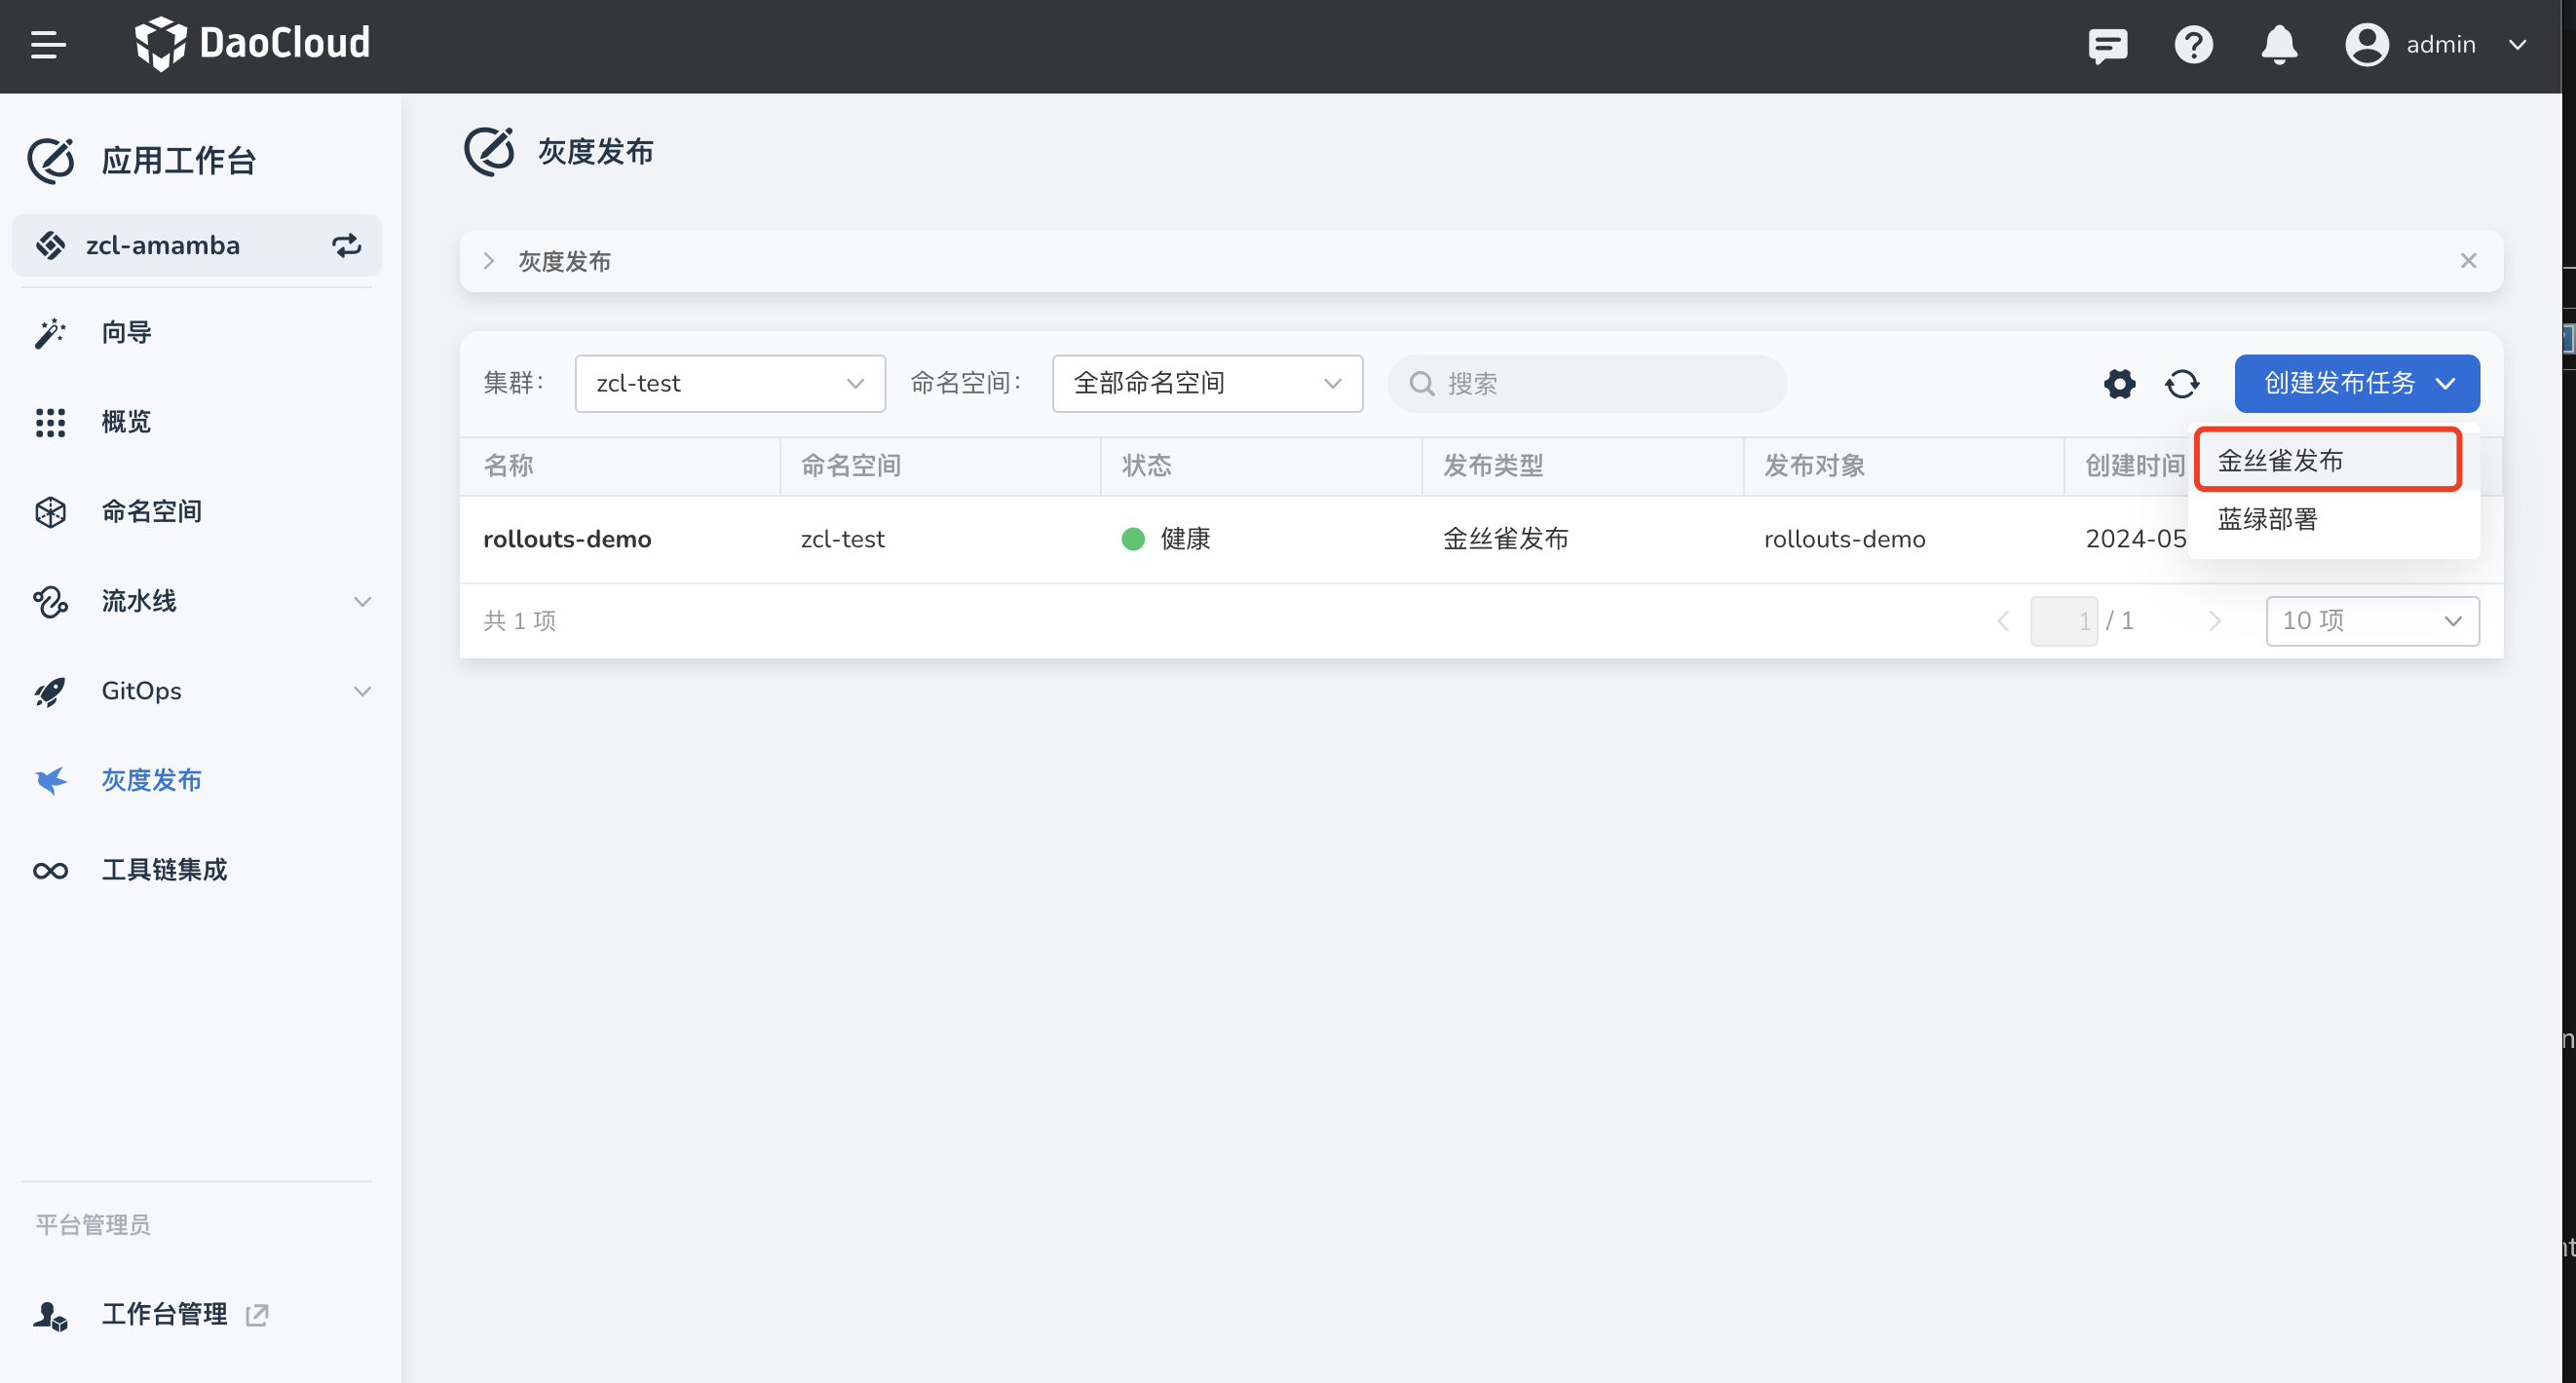The height and width of the screenshot is (1383, 2576).
Task: Expand the GitOps sidebar submenu
Action: point(362,691)
